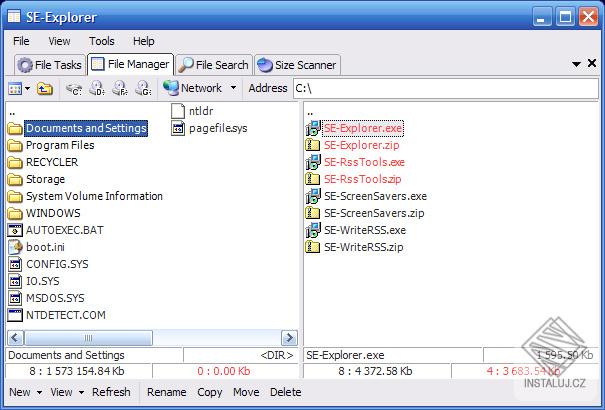Switch to the File Search tab

[x=214, y=65]
